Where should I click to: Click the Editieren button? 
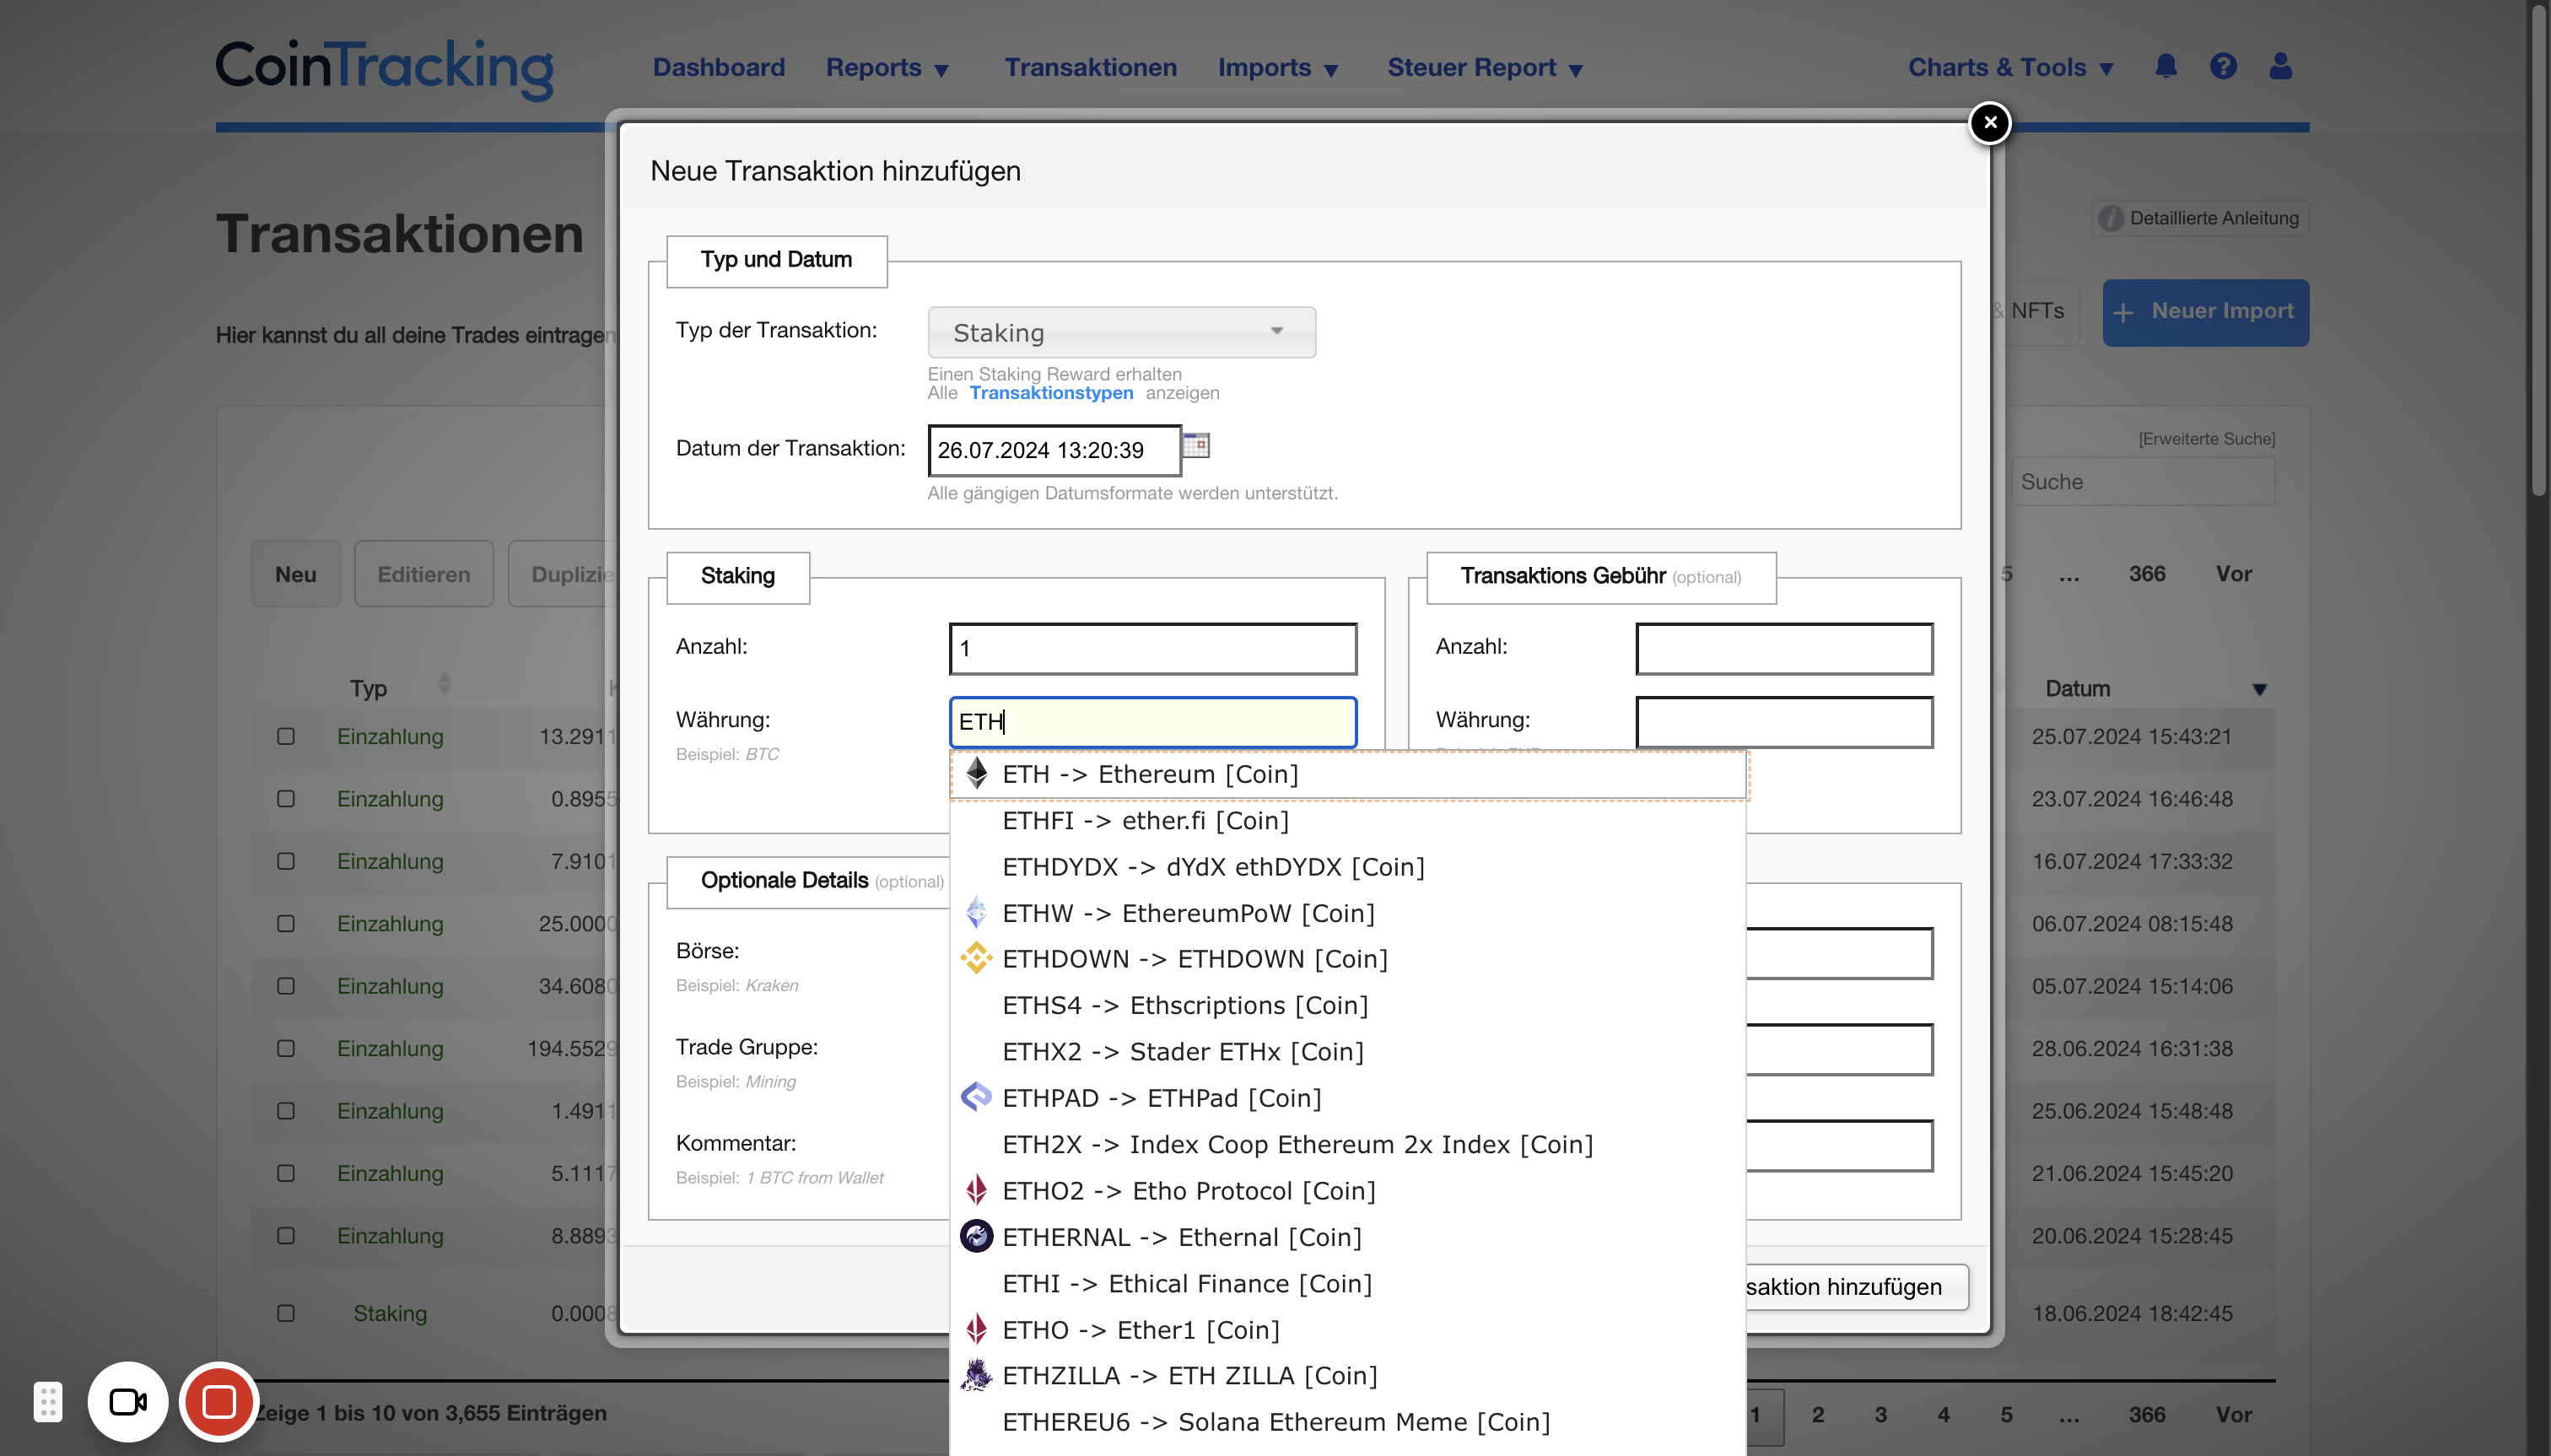[x=424, y=574]
